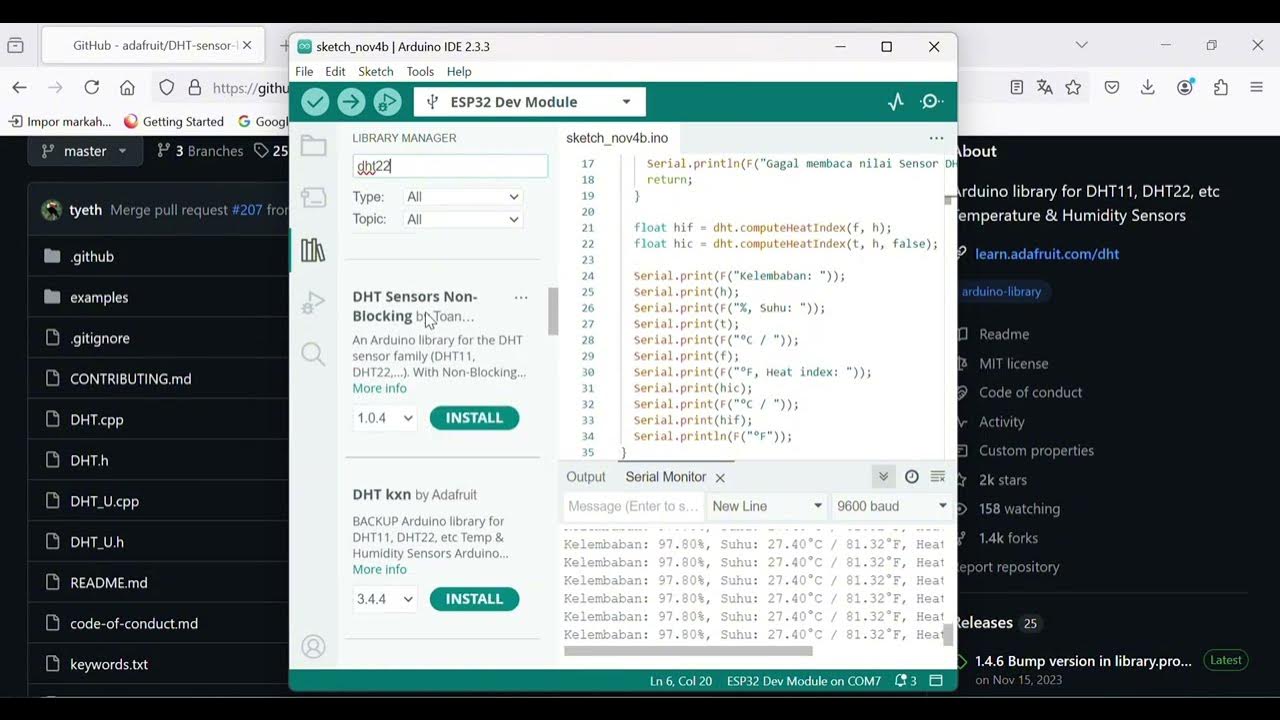Screen dimensions: 1280x720
Task: Click the Verify sketch checkmark button
Action: pos(315,102)
